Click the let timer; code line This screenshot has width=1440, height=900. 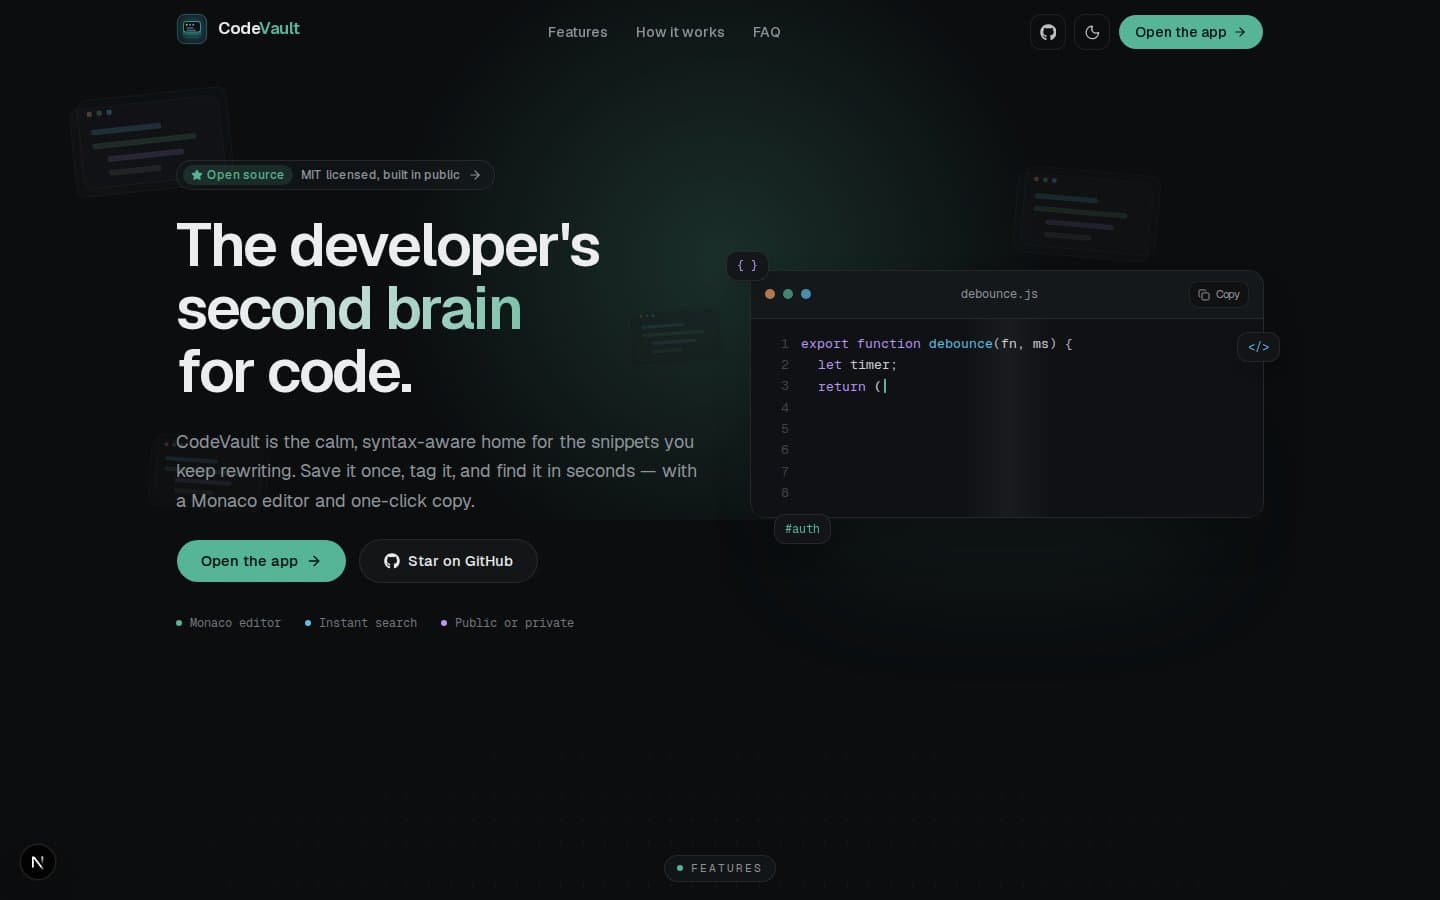click(857, 365)
